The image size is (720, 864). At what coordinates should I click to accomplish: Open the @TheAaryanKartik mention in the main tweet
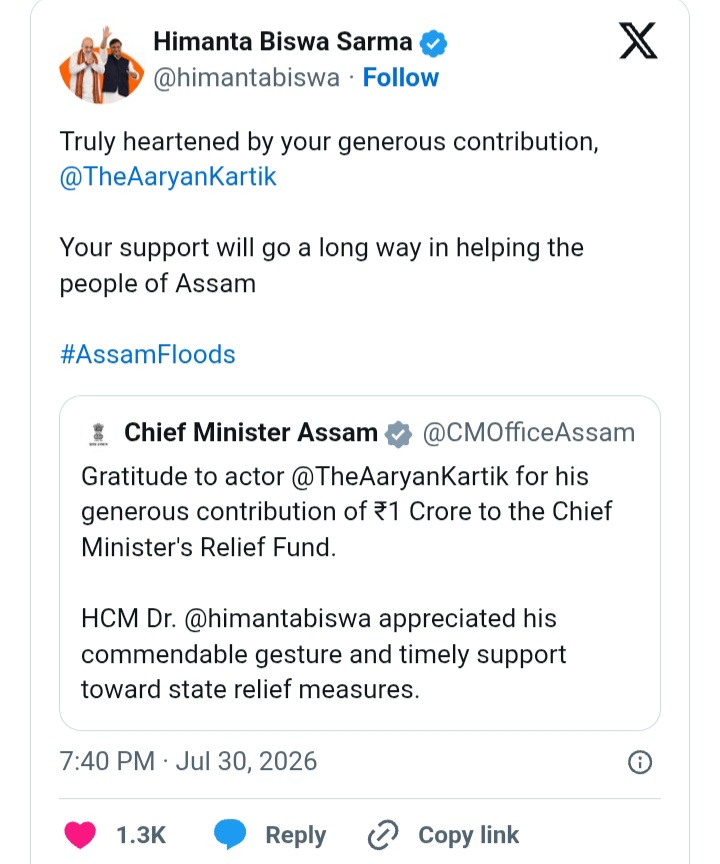coord(168,177)
